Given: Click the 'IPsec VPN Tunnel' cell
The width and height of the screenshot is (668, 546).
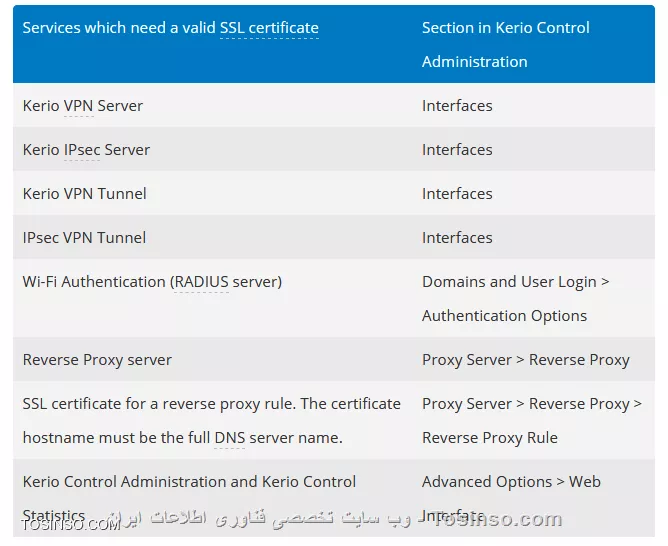Looking at the screenshot, I should [84, 238].
